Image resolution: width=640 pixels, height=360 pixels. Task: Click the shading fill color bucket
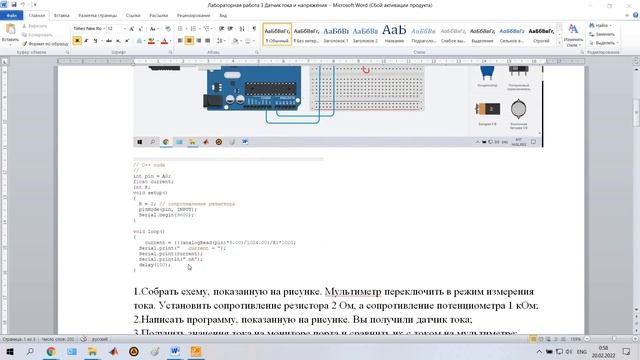pos(236,41)
